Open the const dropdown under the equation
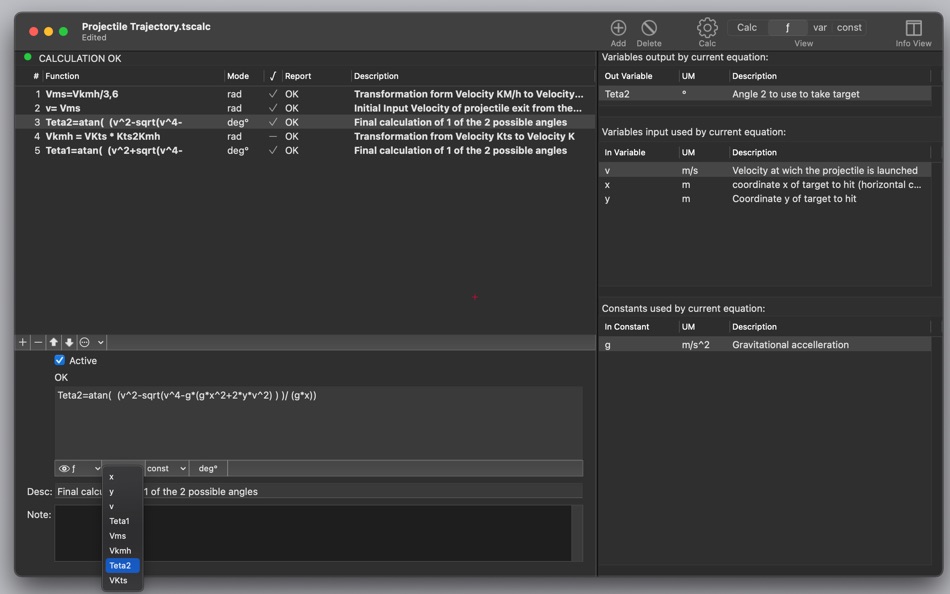This screenshot has width=950, height=594. pos(166,469)
